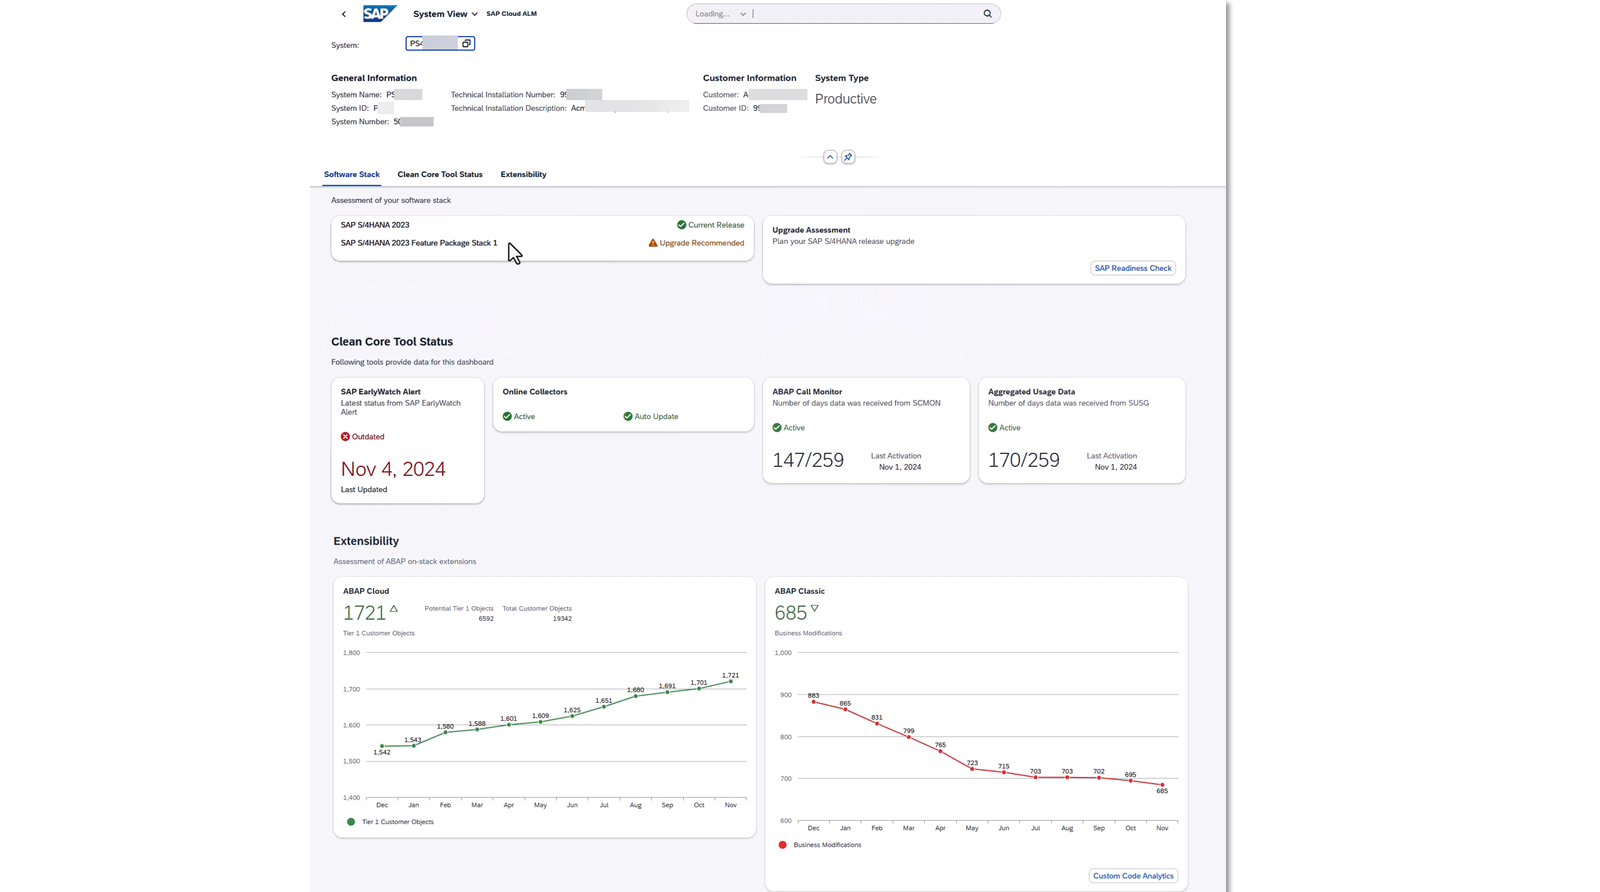Screen dimensions: 1600x892
Task: Click the SAP EarlyWatch Alert card title
Action: pyautogui.click(x=381, y=392)
